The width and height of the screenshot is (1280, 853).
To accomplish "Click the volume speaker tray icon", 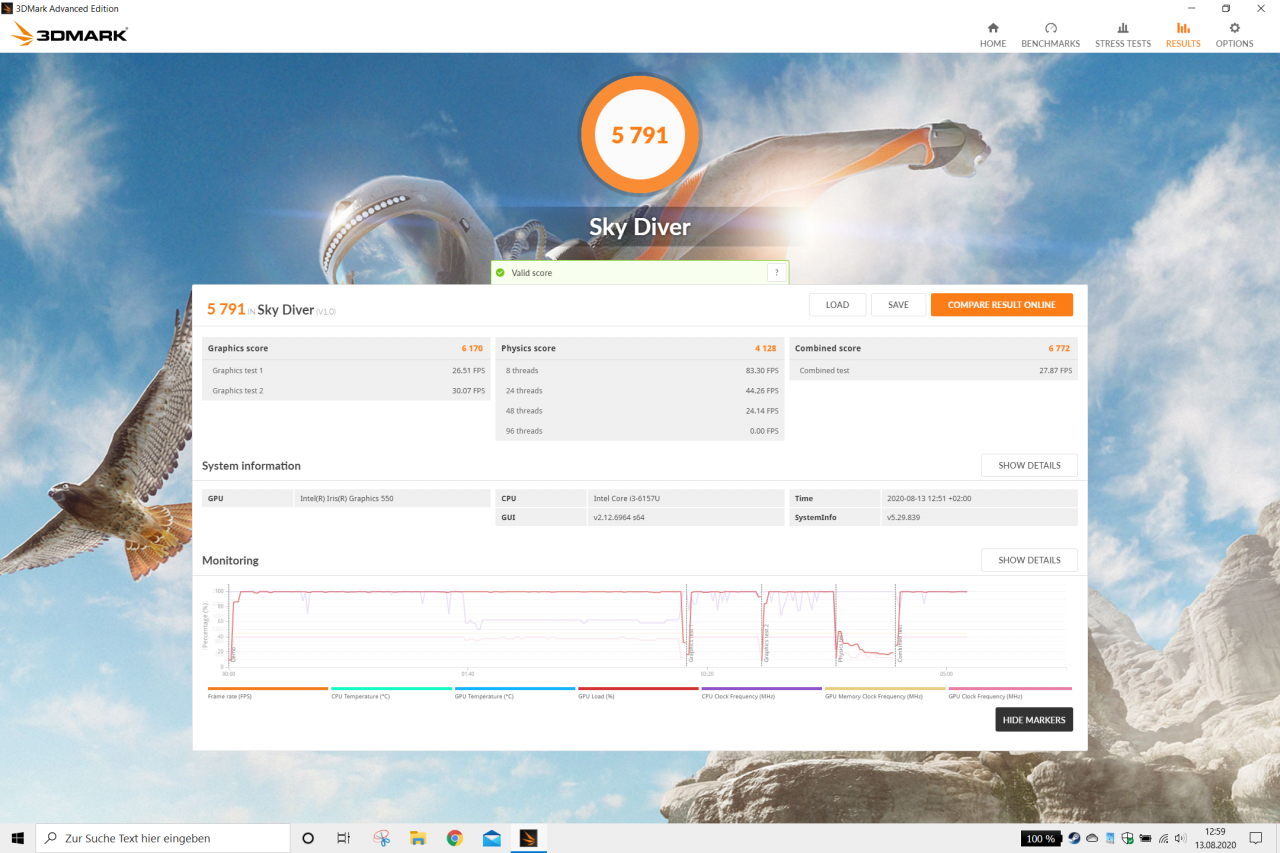I will (1181, 838).
